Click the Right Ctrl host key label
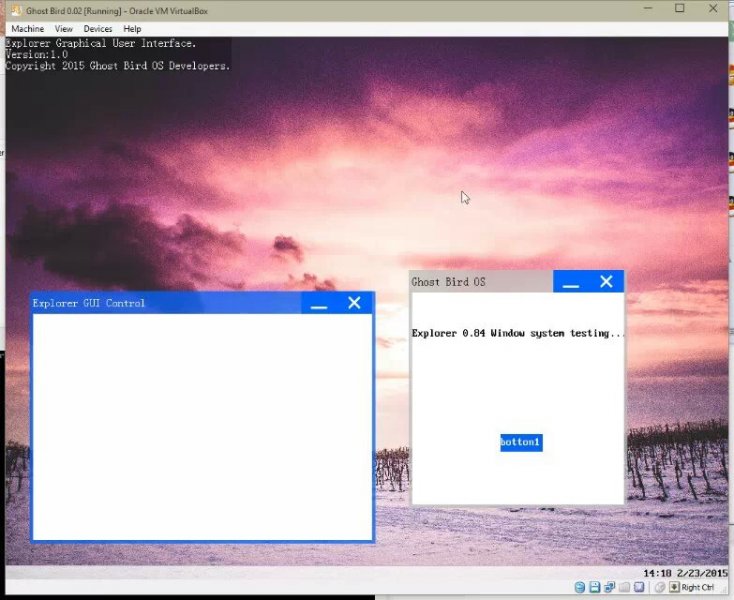Screen dimensions: 734x600 (698, 587)
